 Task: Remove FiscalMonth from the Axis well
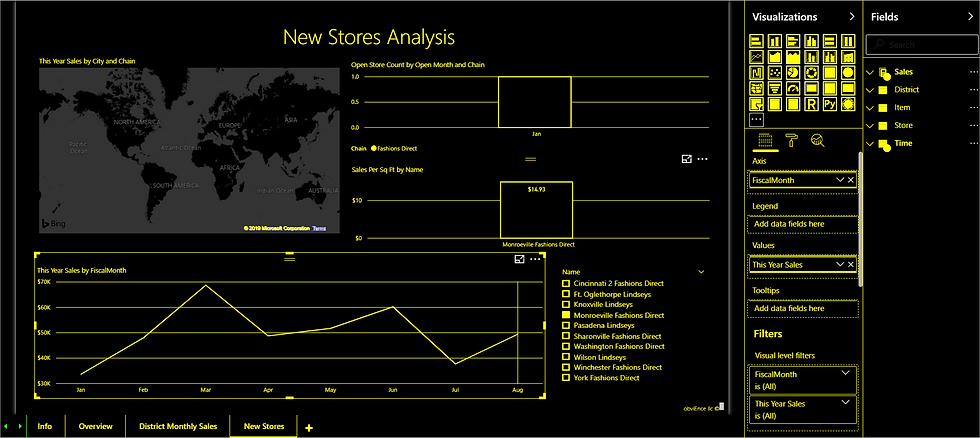(851, 180)
